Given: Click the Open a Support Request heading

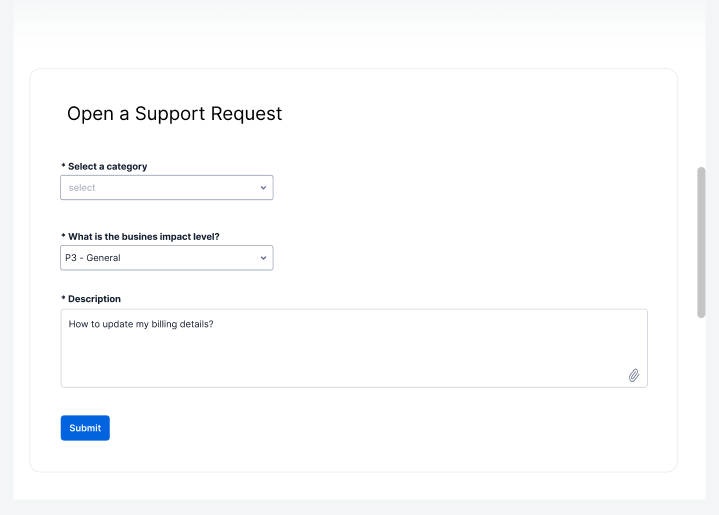Looking at the screenshot, I should 175,113.
